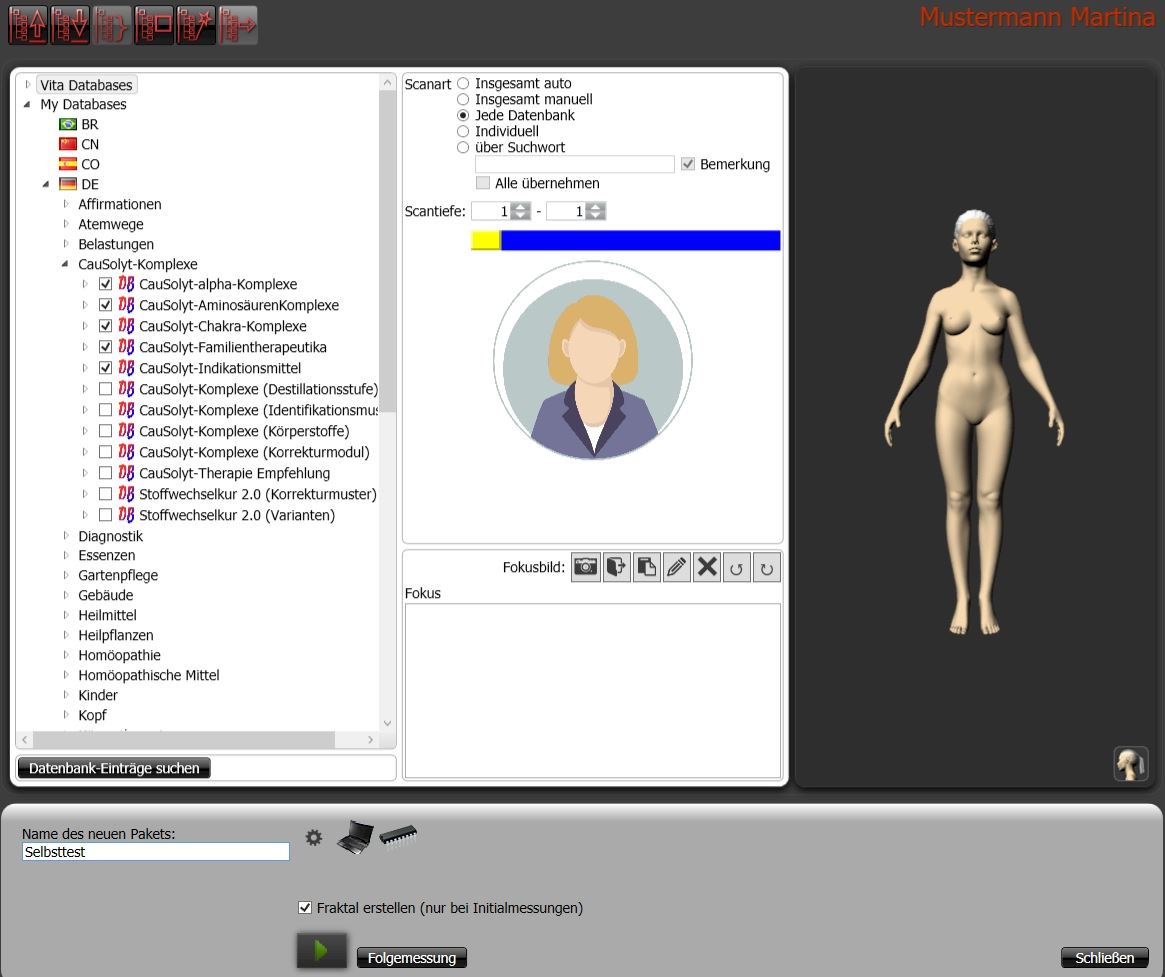Toggle 'Fraktal erstellen' checkbox
The width and height of the screenshot is (1165, 977).
pyautogui.click(x=305, y=908)
